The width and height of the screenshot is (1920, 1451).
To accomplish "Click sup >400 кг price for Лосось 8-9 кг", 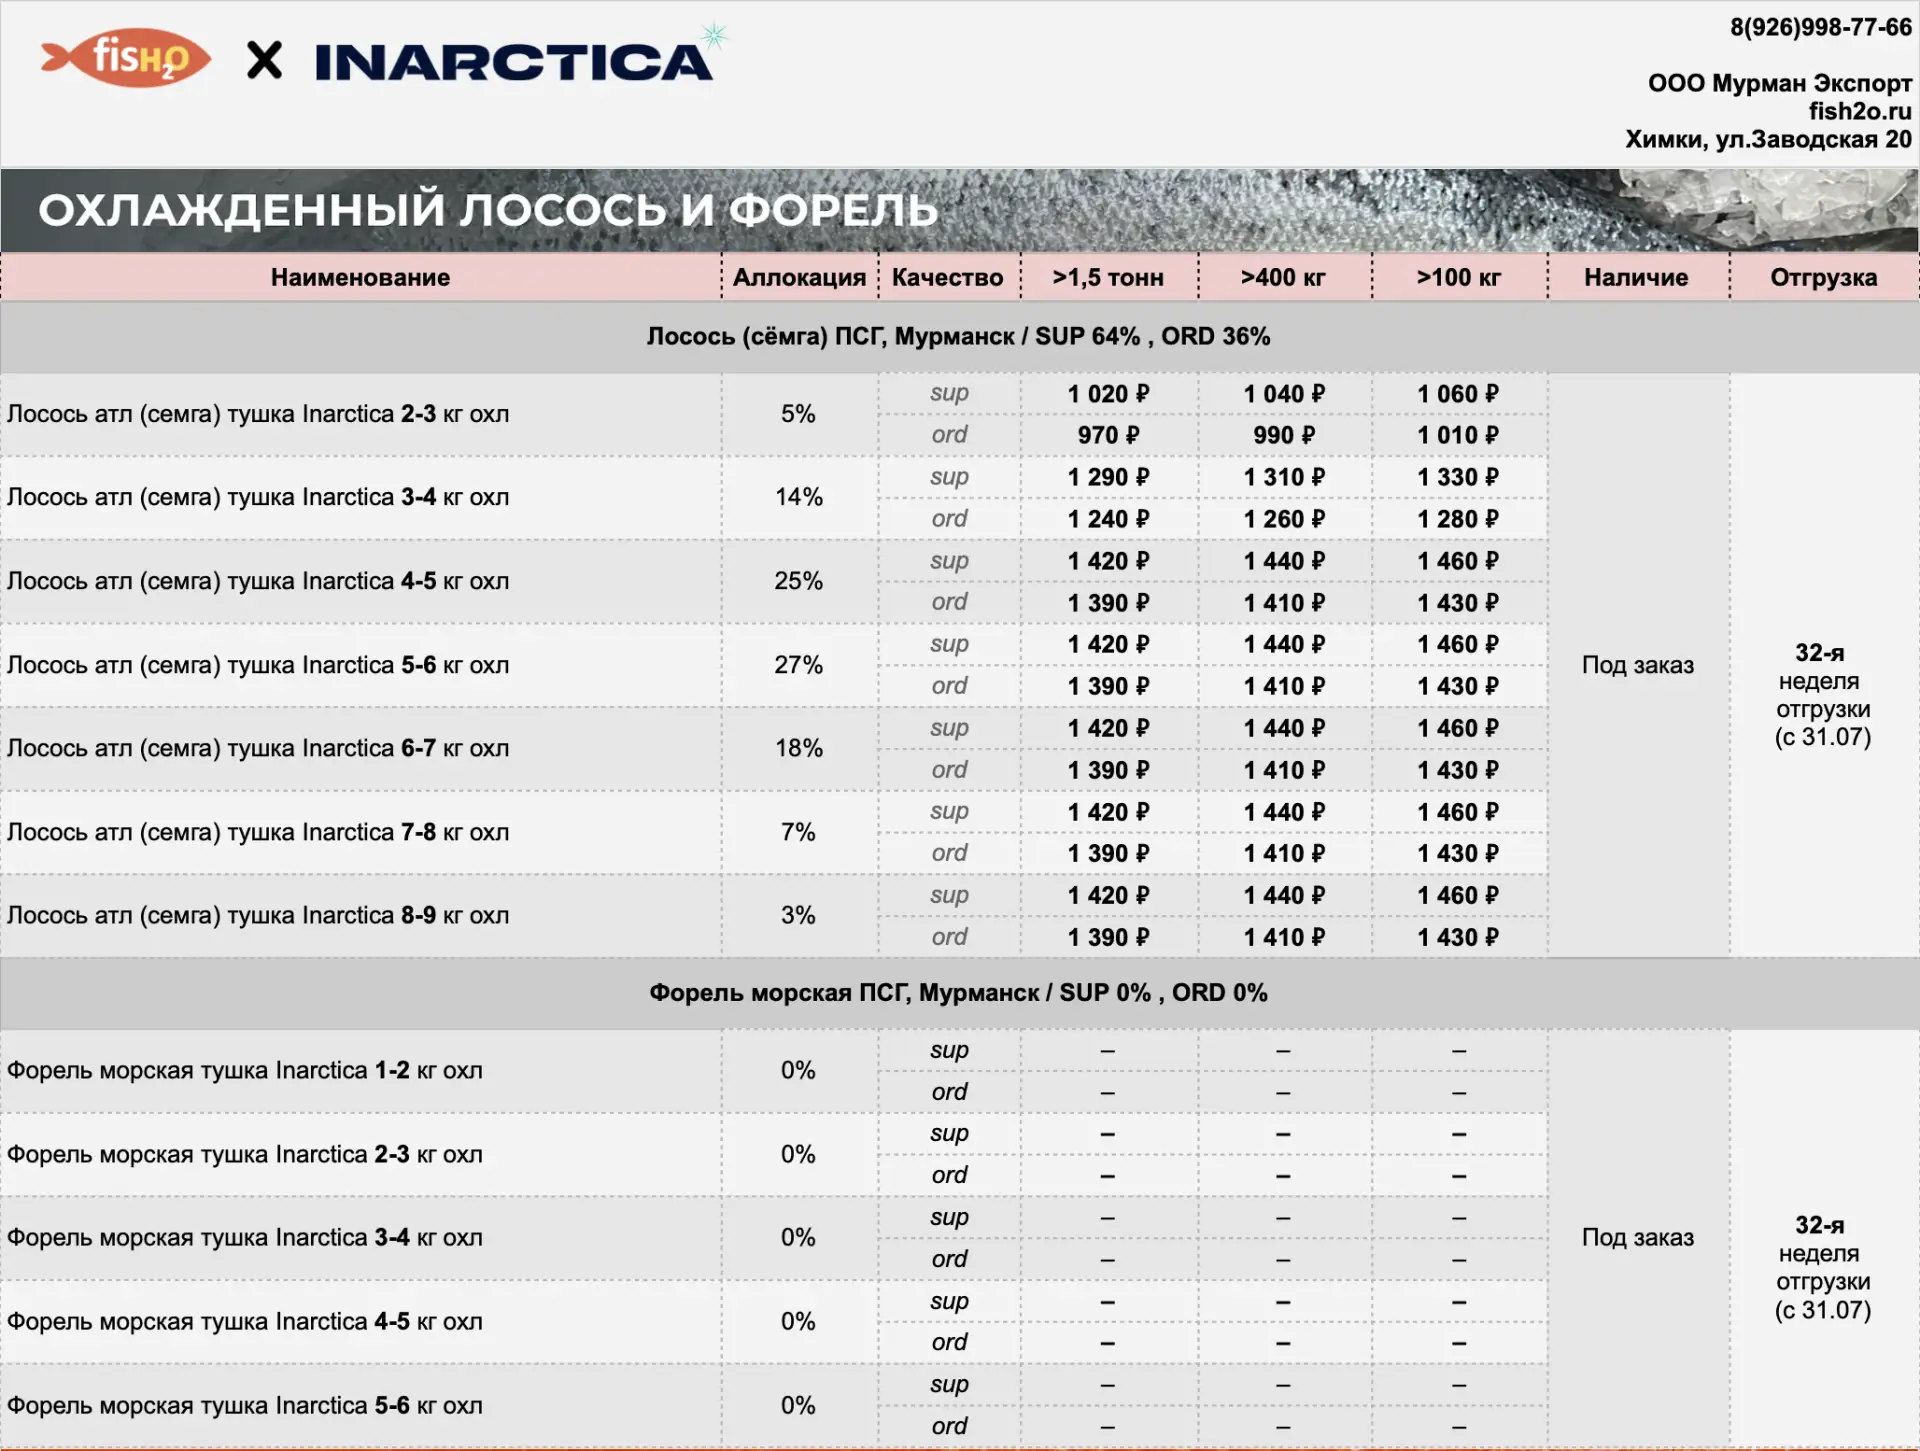I will coord(1284,895).
